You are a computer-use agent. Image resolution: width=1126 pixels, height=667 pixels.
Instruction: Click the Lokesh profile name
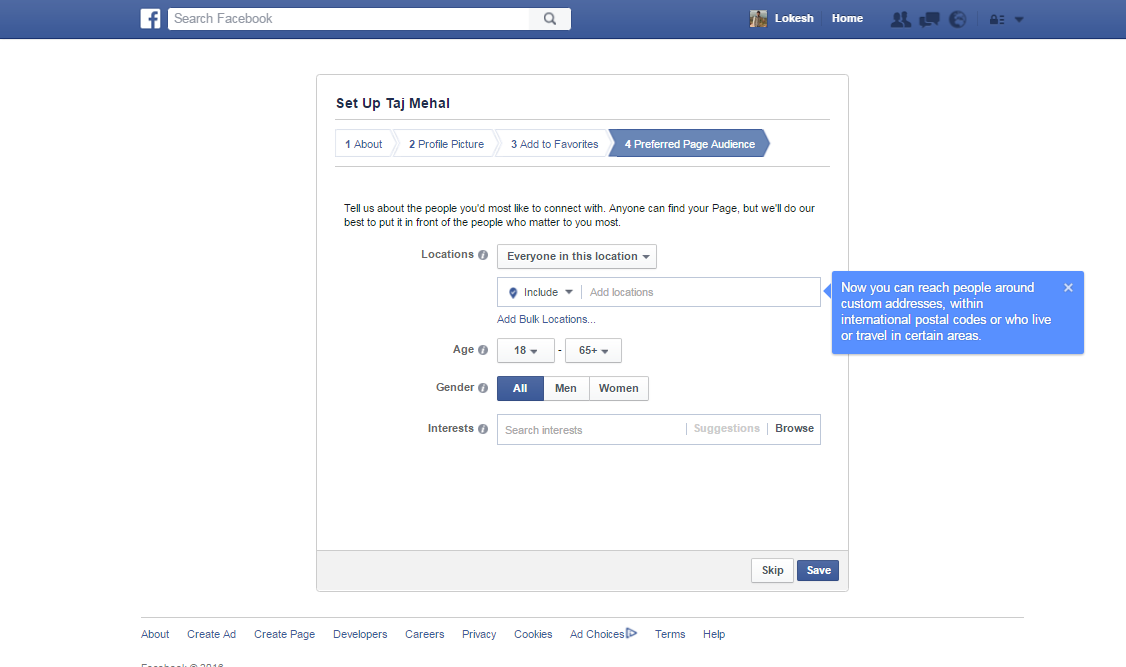click(x=794, y=19)
